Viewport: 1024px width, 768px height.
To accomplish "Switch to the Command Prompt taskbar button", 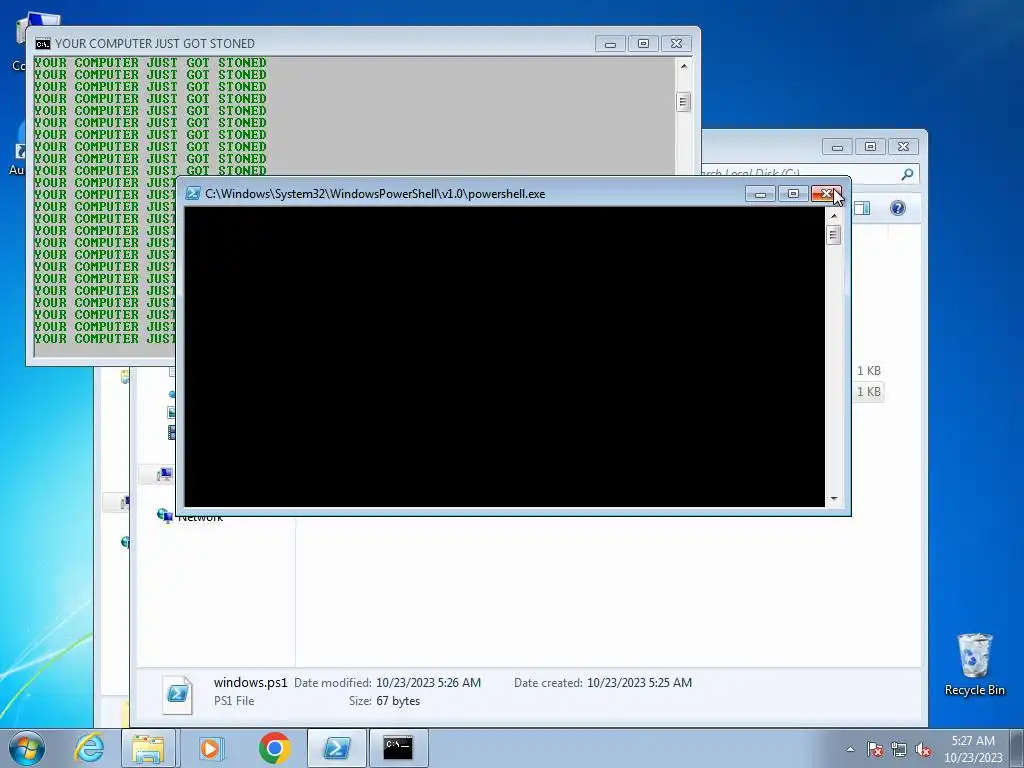I will pyautogui.click(x=398, y=748).
